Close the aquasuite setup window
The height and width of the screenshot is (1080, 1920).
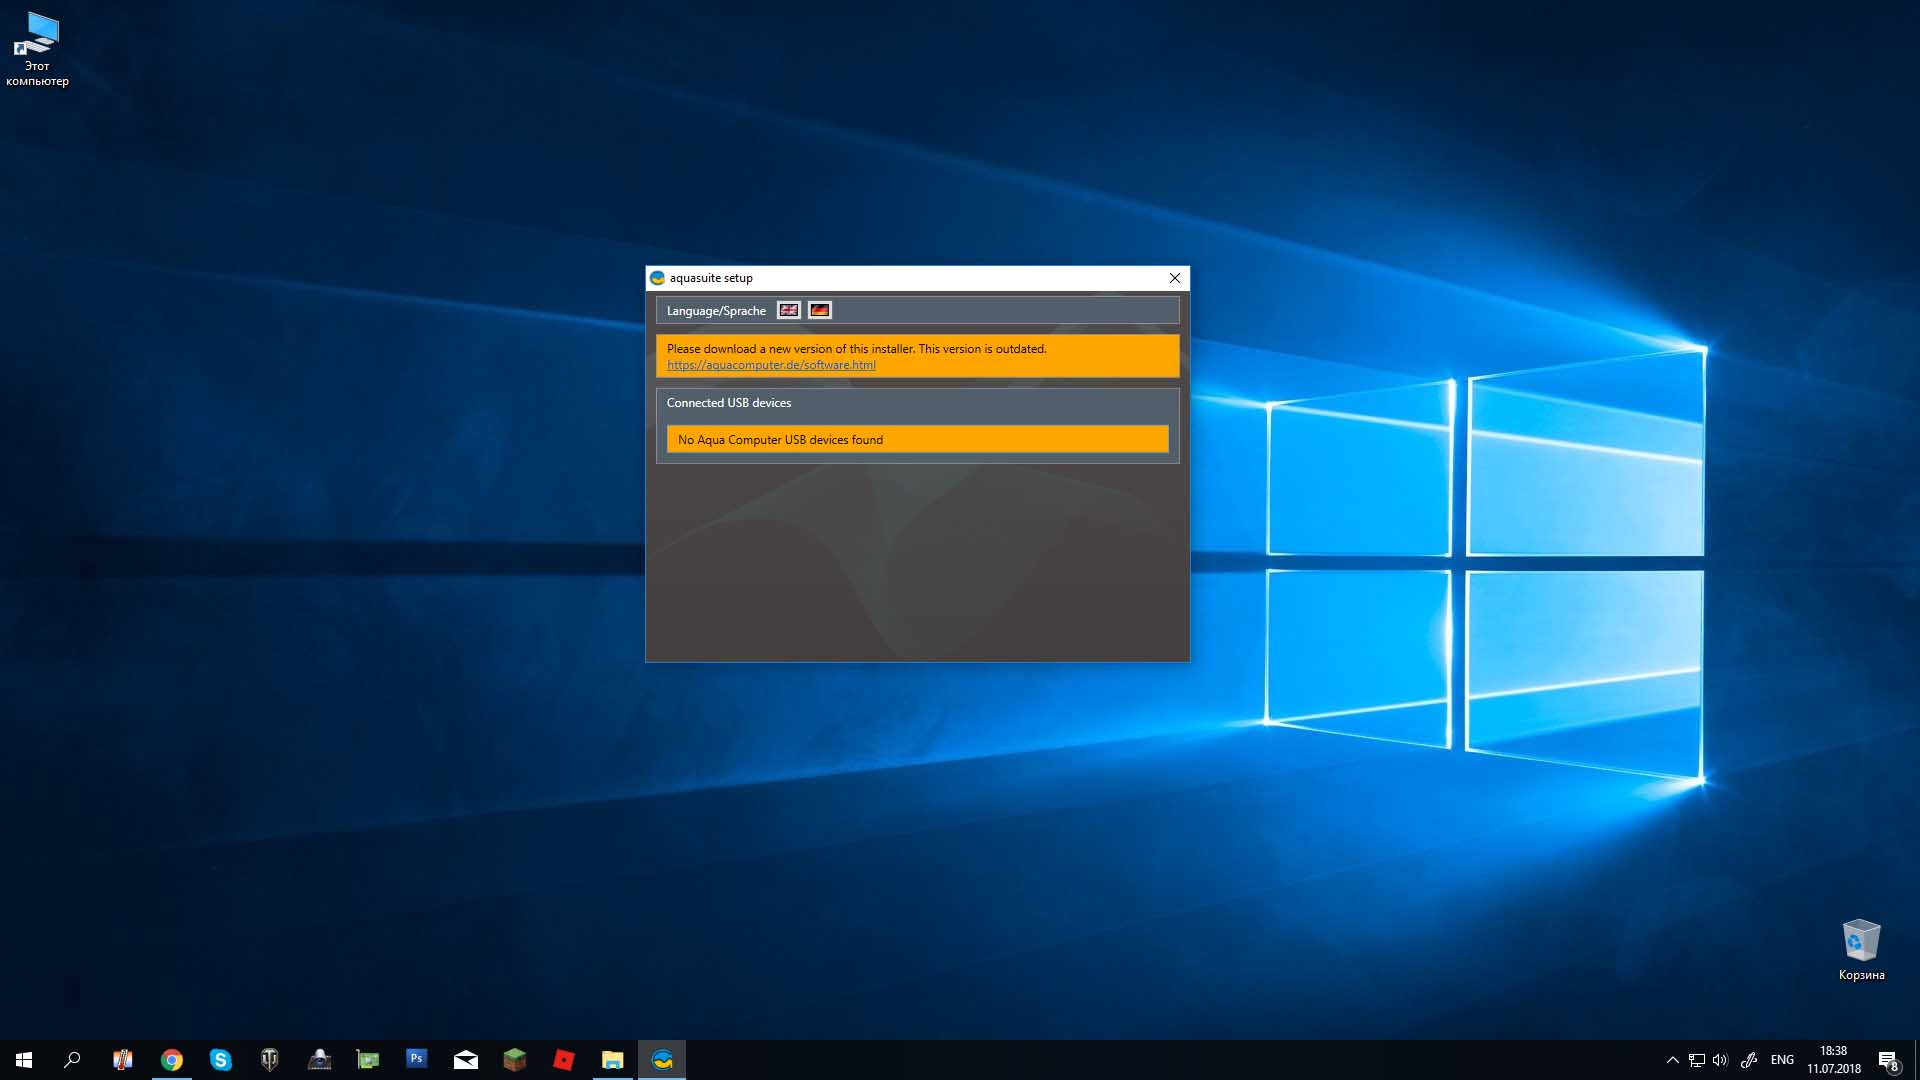[x=1174, y=278]
